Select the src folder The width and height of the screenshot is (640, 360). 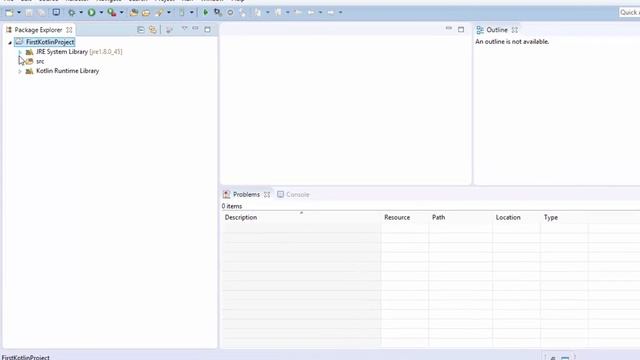(x=40, y=61)
